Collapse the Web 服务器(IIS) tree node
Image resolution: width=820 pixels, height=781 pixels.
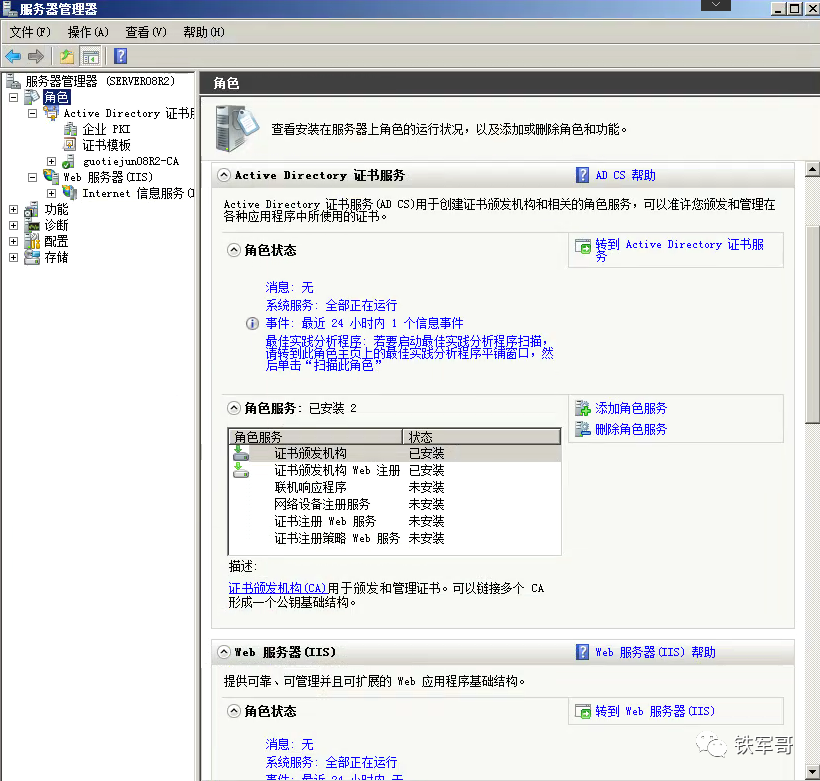[32, 177]
